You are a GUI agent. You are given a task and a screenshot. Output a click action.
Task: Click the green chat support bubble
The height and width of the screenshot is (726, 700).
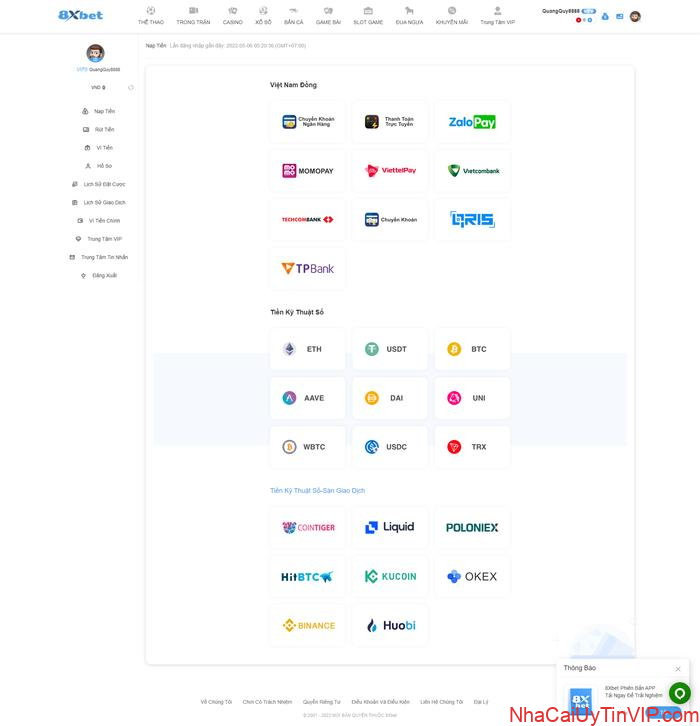pyautogui.click(x=680, y=693)
